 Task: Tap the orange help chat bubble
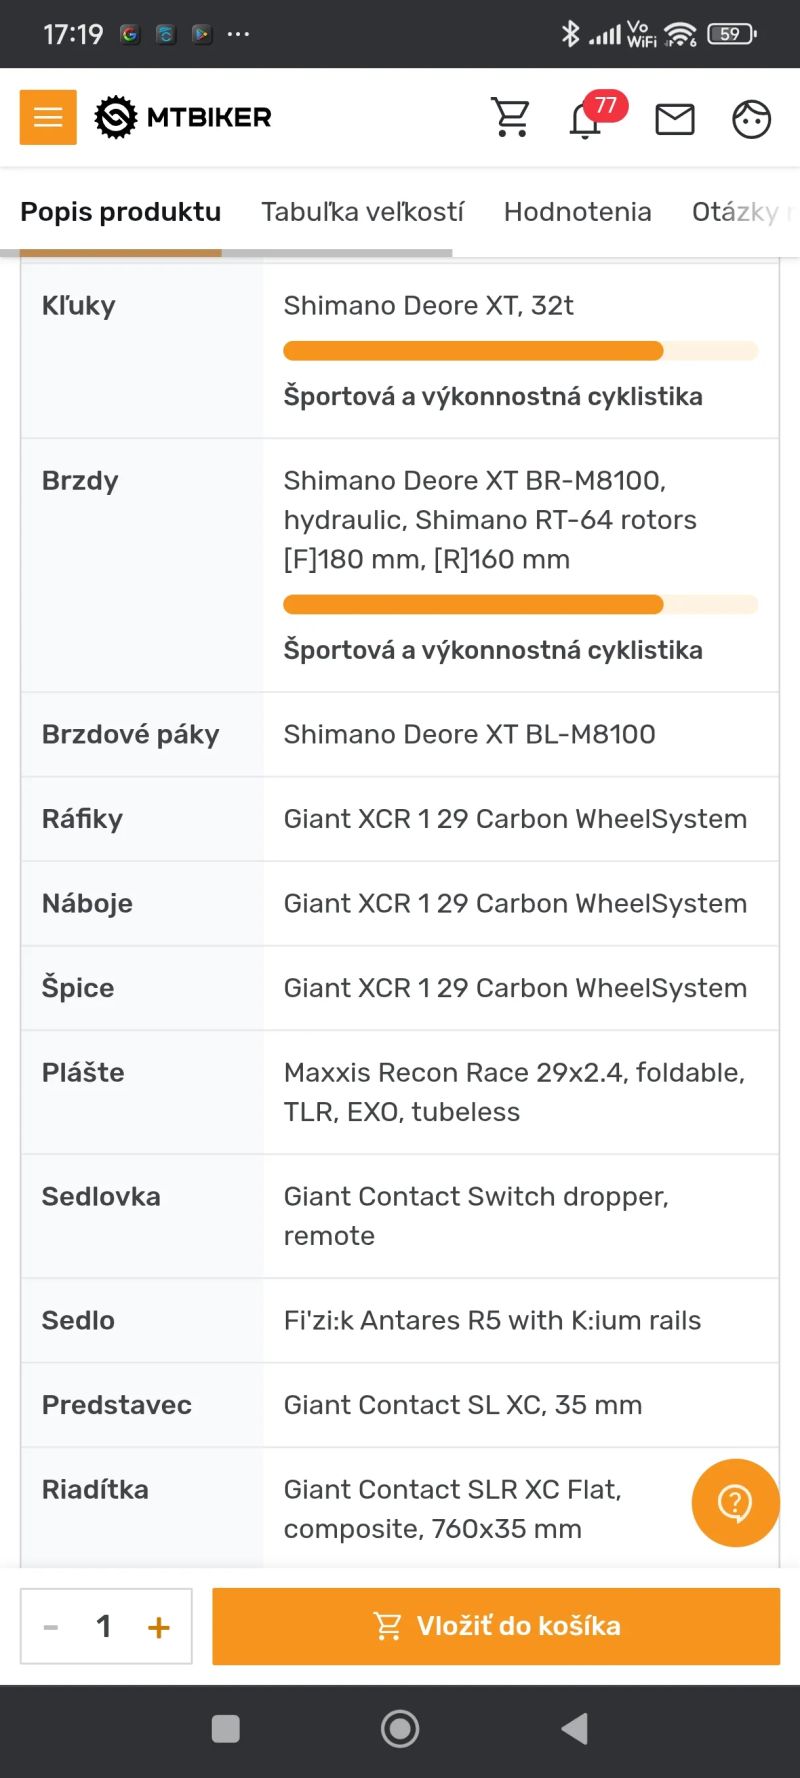[735, 1502]
